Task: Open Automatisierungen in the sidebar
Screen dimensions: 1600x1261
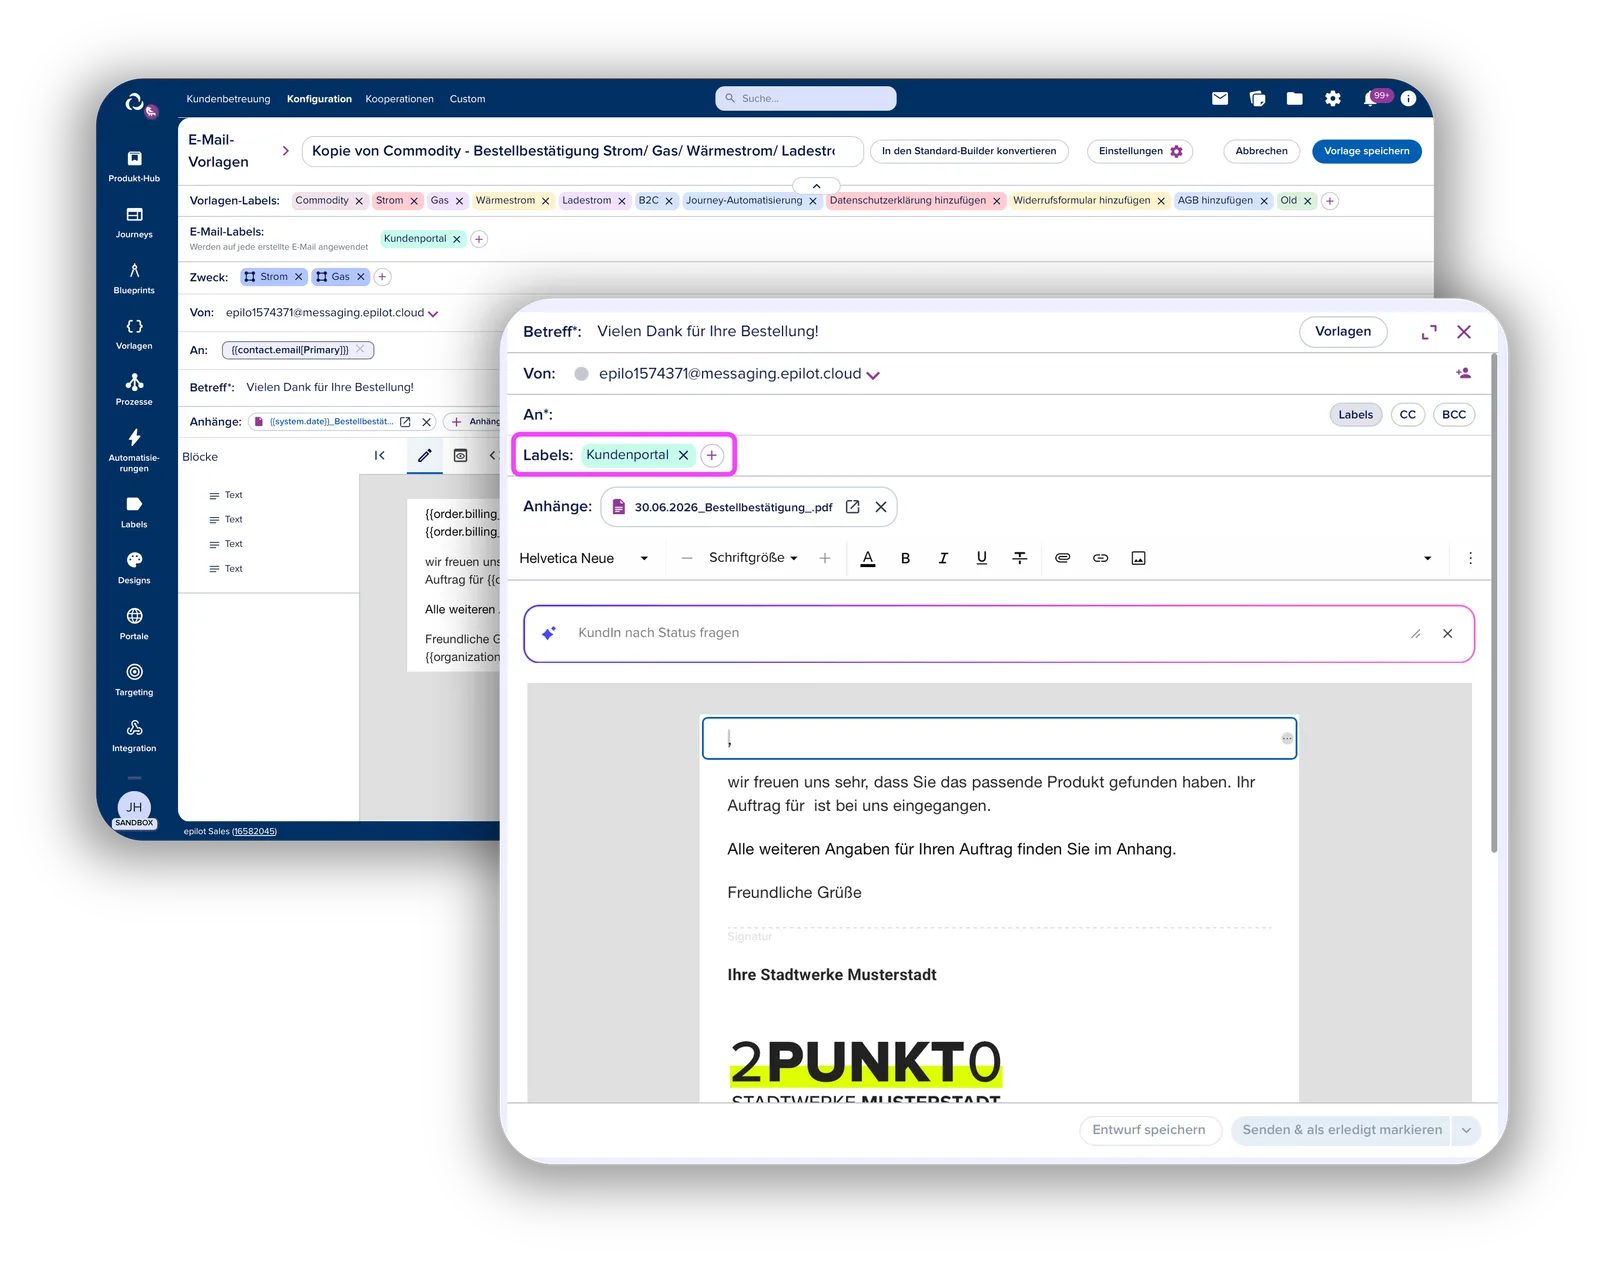Action: [134, 450]
